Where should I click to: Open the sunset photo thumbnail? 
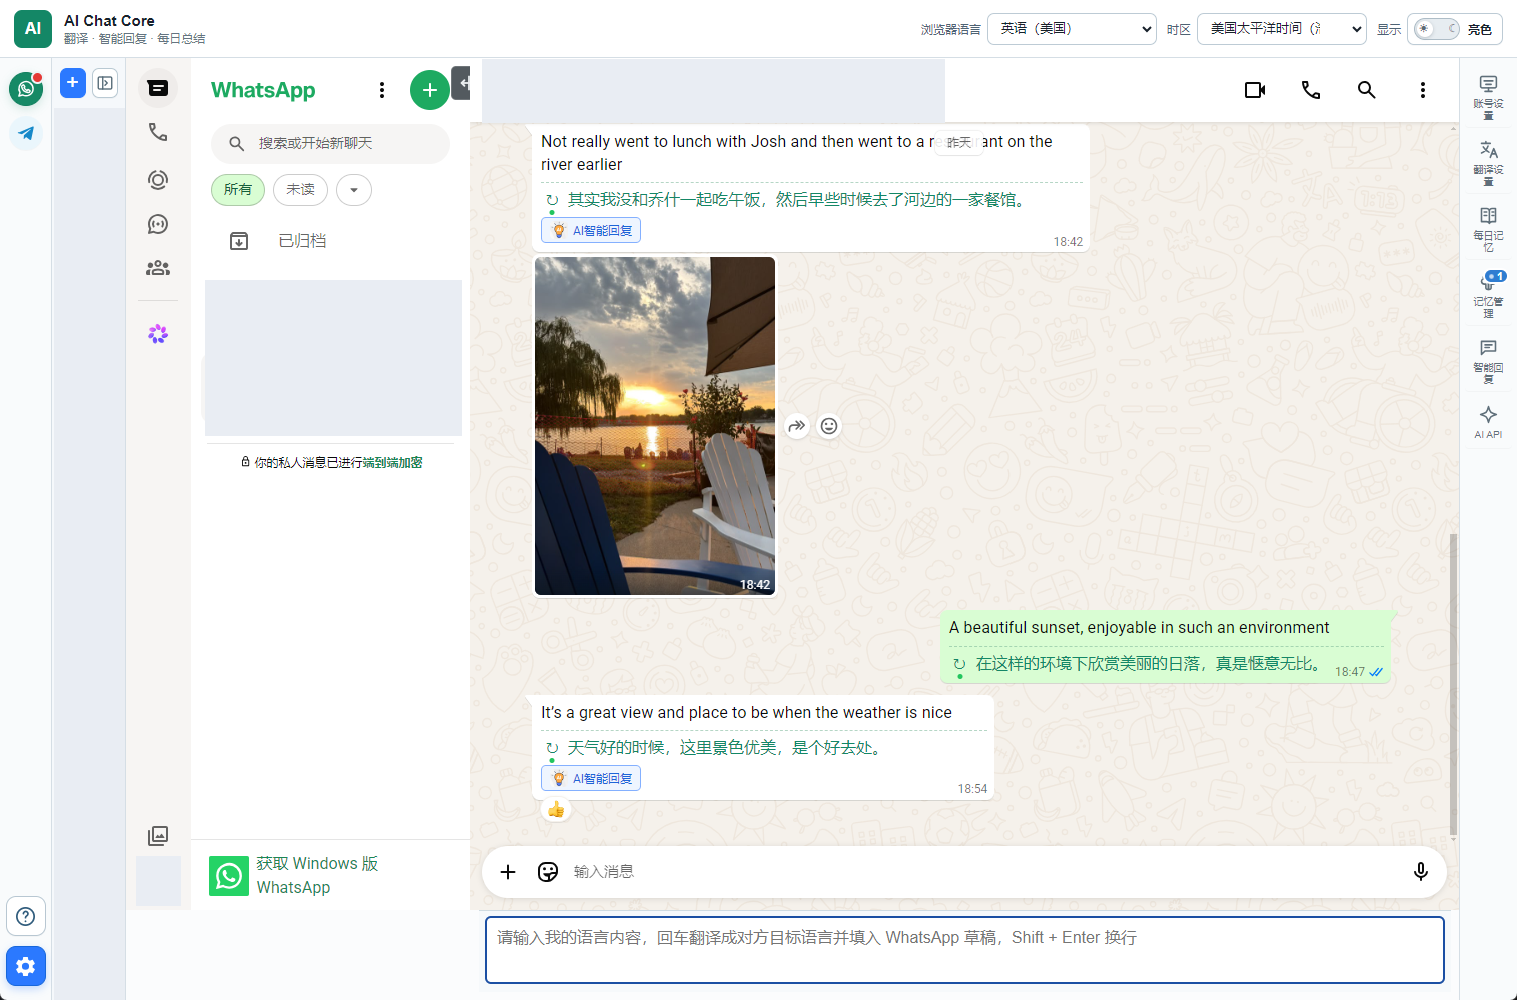pos(655,426)
